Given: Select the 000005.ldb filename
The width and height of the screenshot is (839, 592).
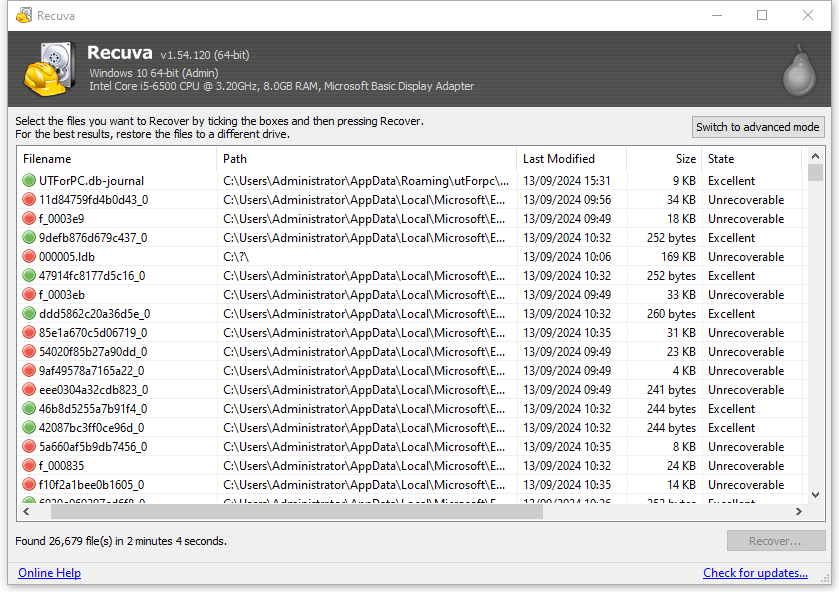Looking at the screenshot, I should tap(66, 257).
